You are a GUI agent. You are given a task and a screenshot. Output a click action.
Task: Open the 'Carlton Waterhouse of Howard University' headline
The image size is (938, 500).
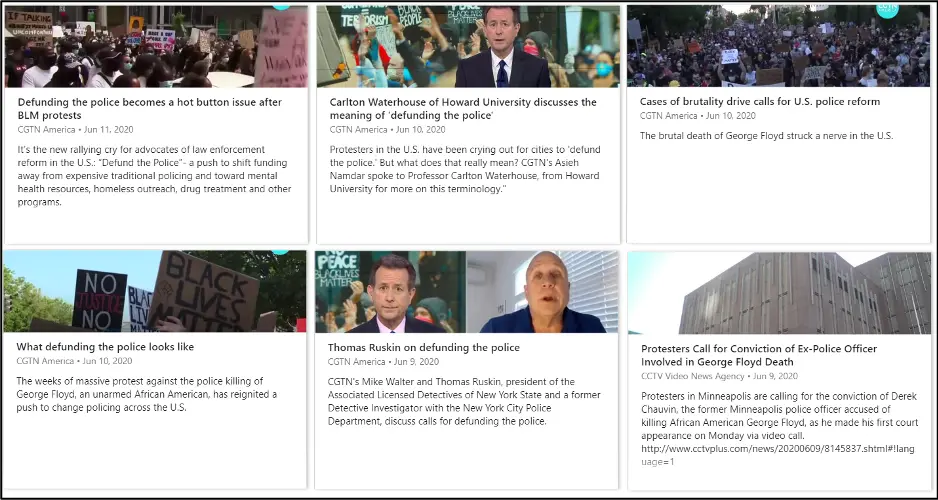click(463, 109)
